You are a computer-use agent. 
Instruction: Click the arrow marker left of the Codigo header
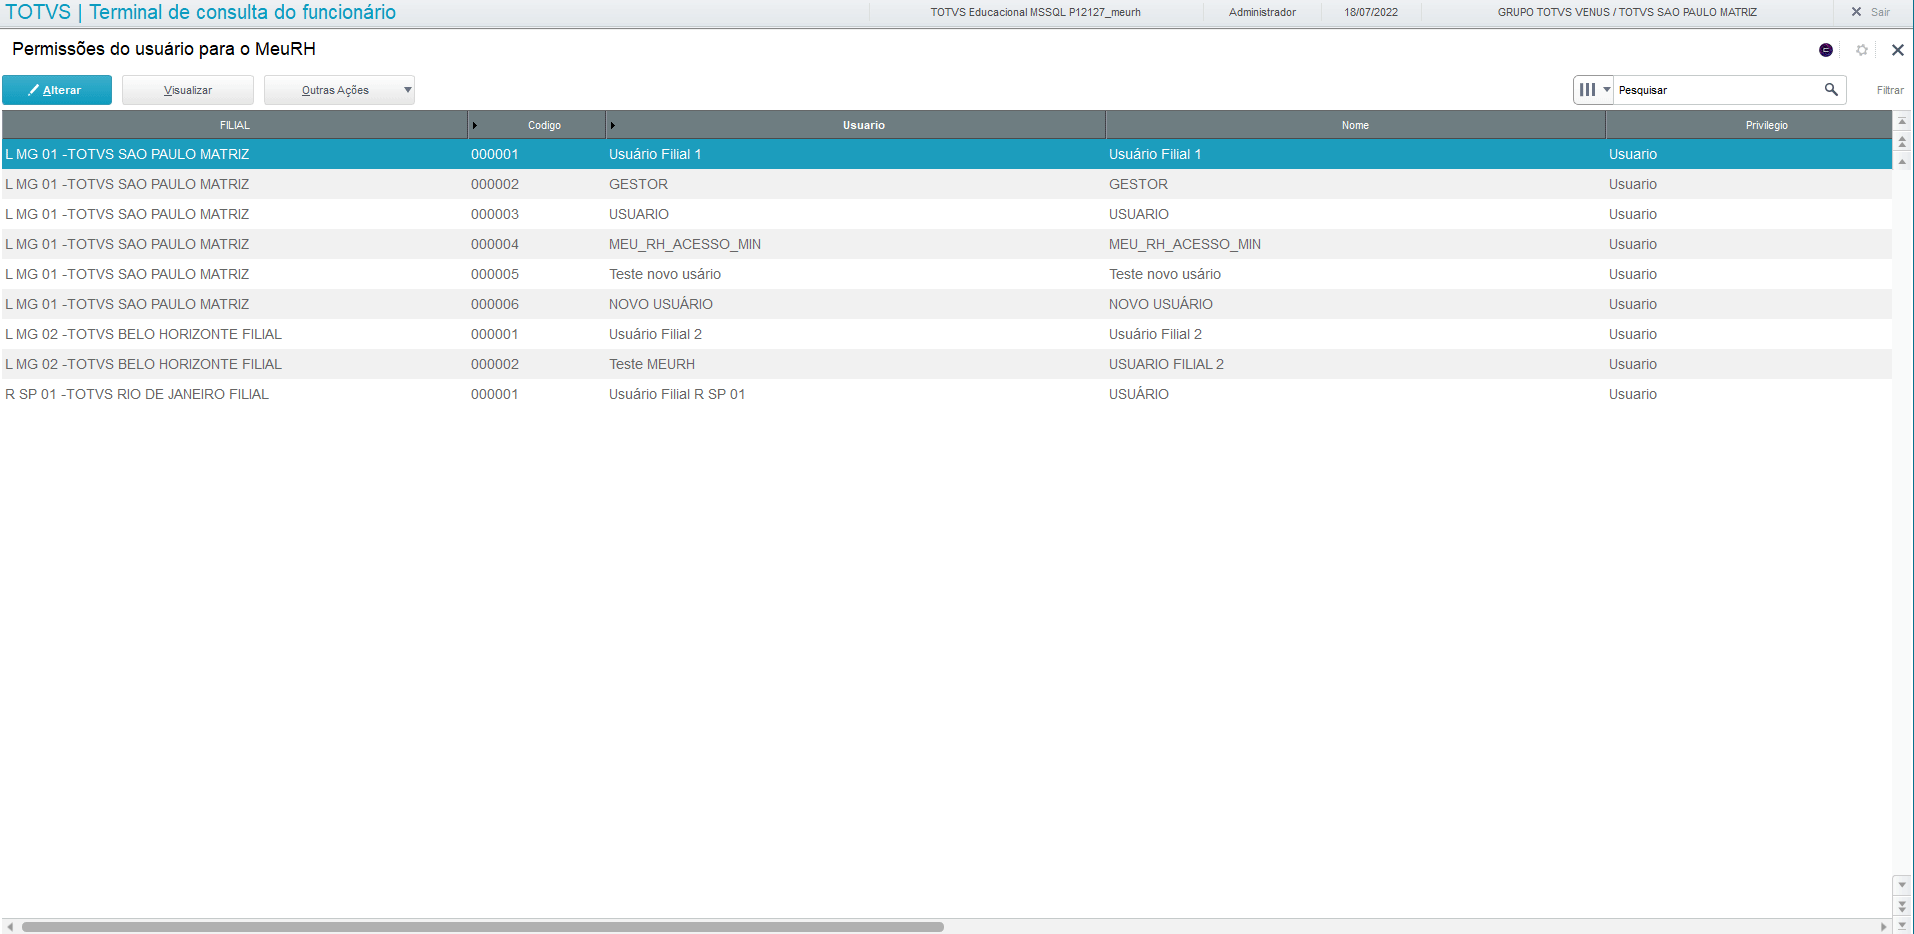click(475, 125)
